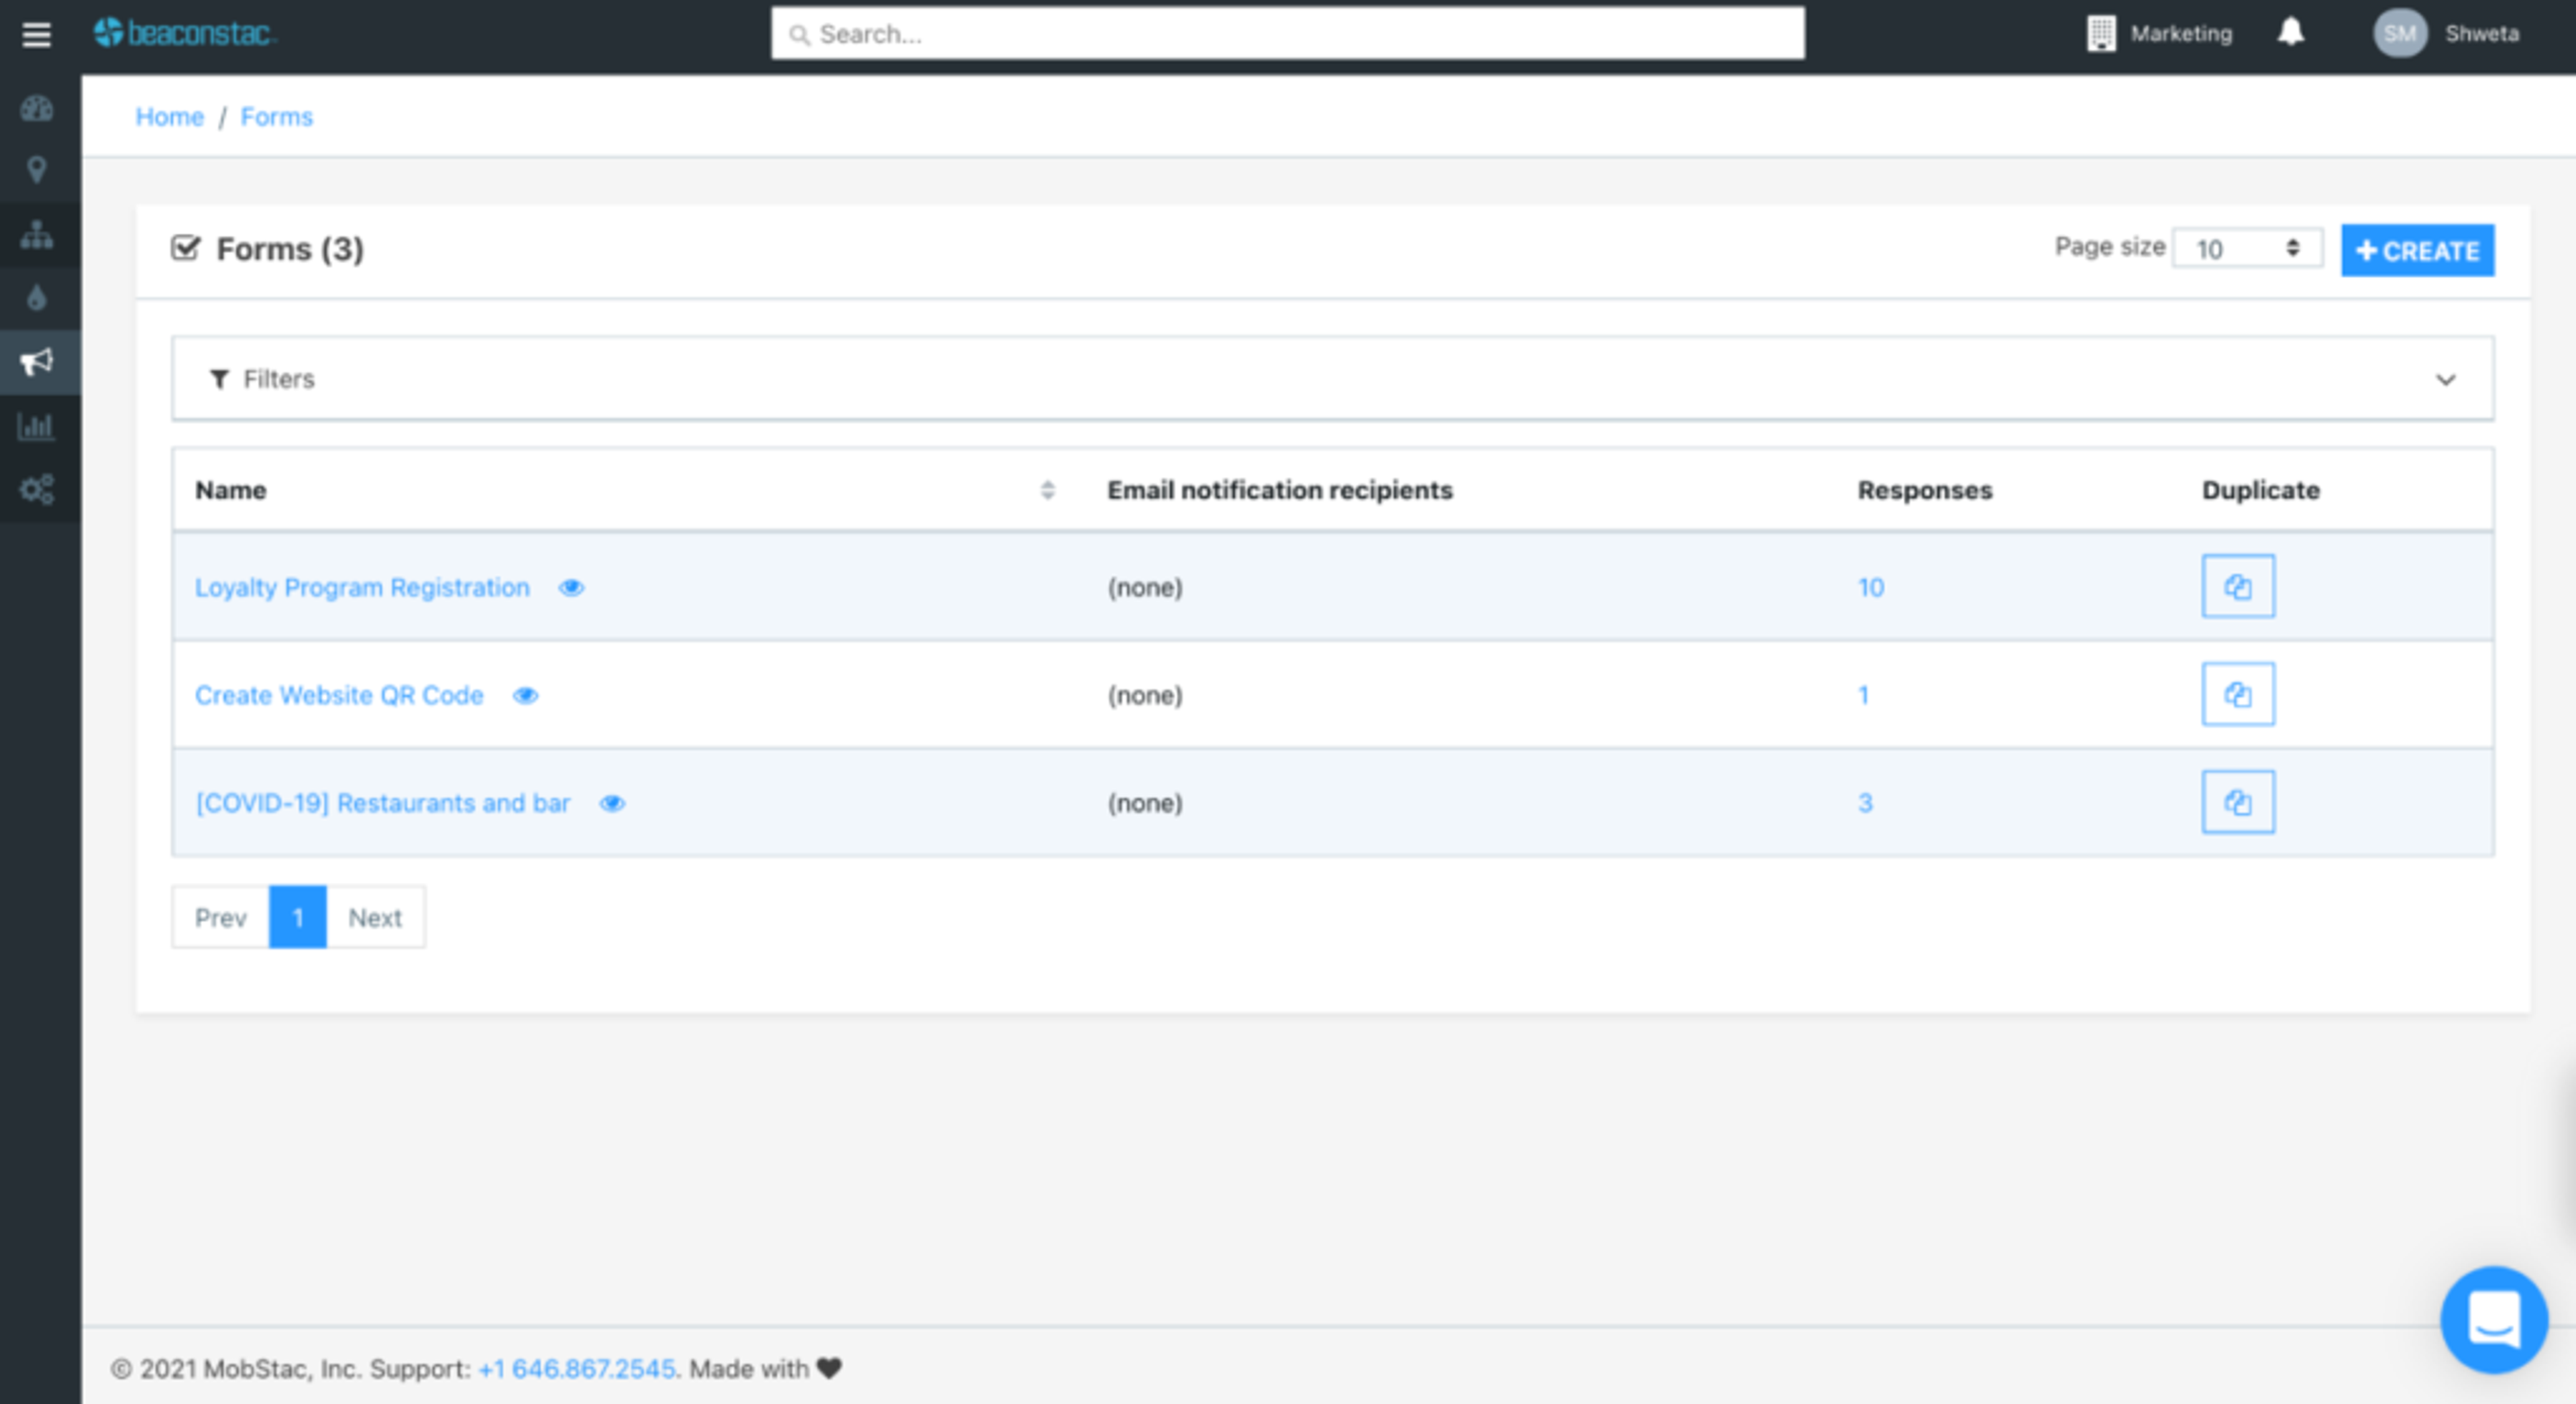2576x1404 pixels.
Task: Open the megaphone campaigns sidebar icon
Action: (x=37, y=362)
